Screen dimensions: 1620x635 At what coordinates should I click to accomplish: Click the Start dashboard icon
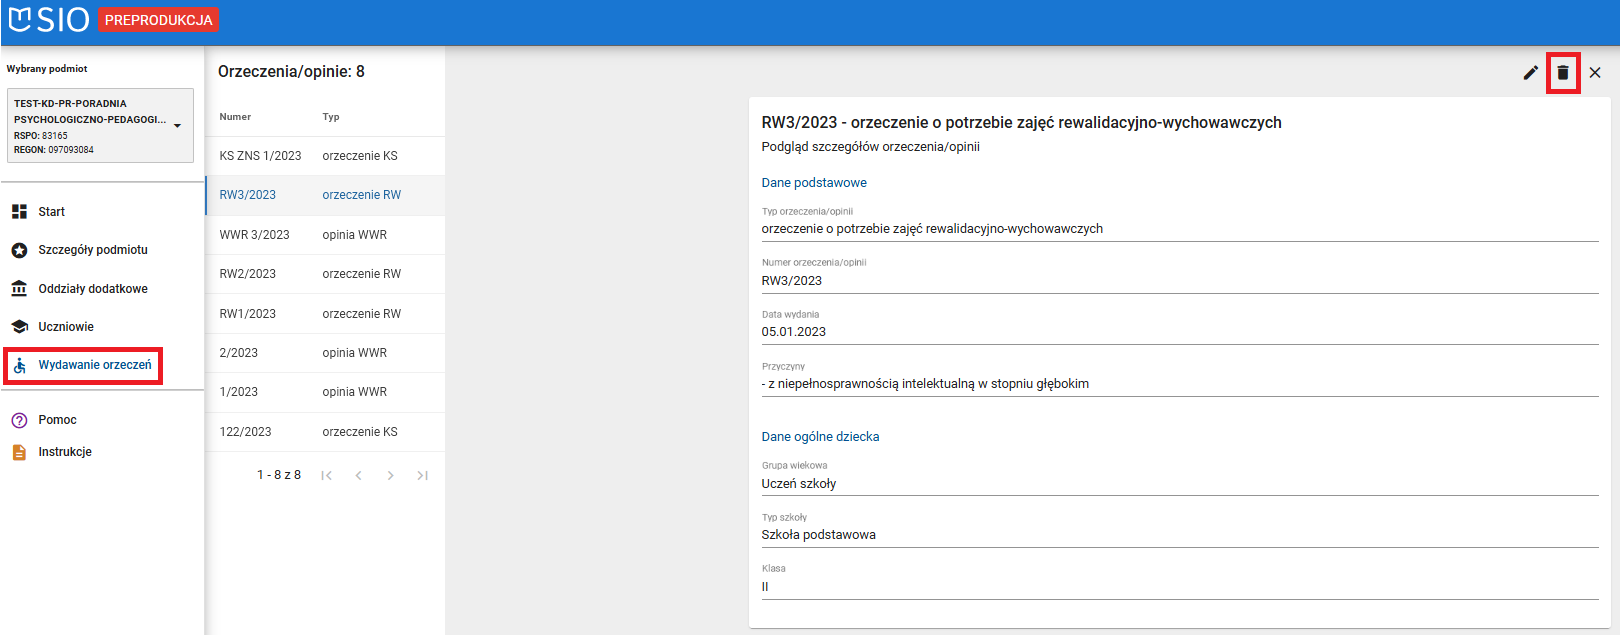tap(19, 212)
